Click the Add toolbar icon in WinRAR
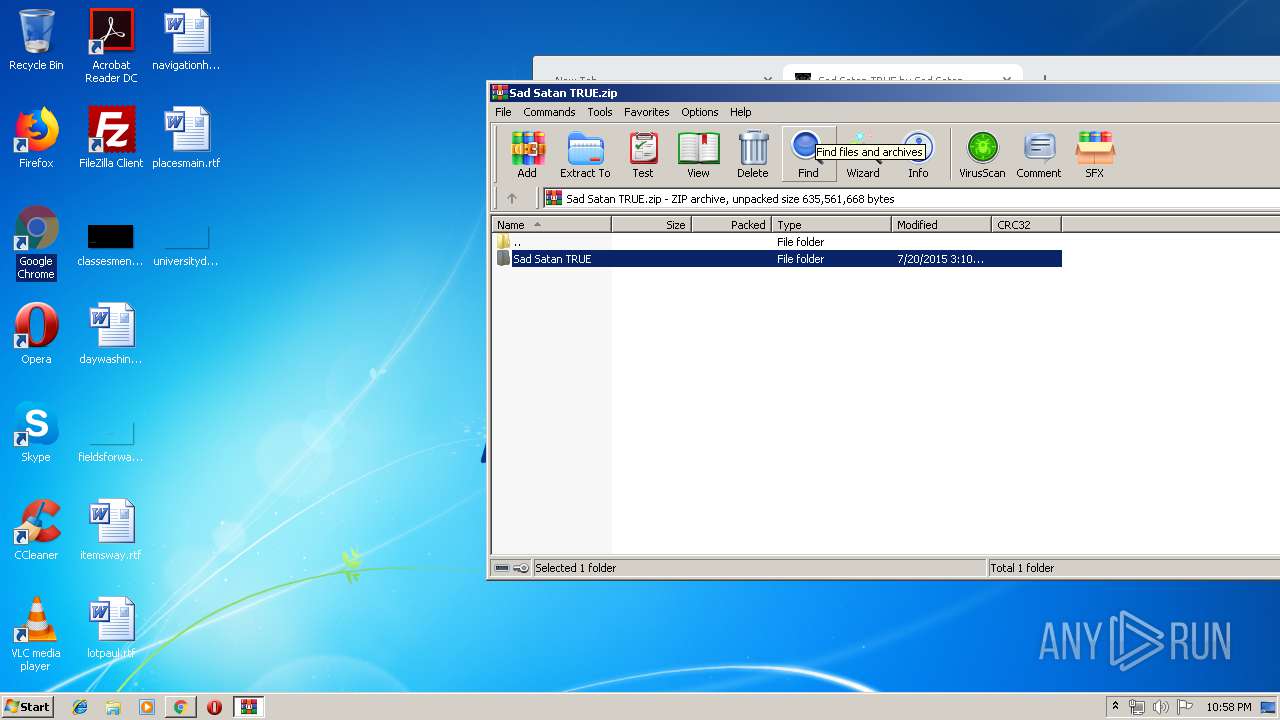Viewport: 1280px width, 720px height. coord(527,154)
